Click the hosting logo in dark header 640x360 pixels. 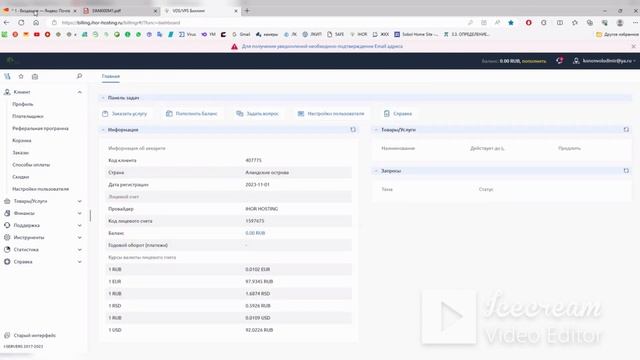11,60
